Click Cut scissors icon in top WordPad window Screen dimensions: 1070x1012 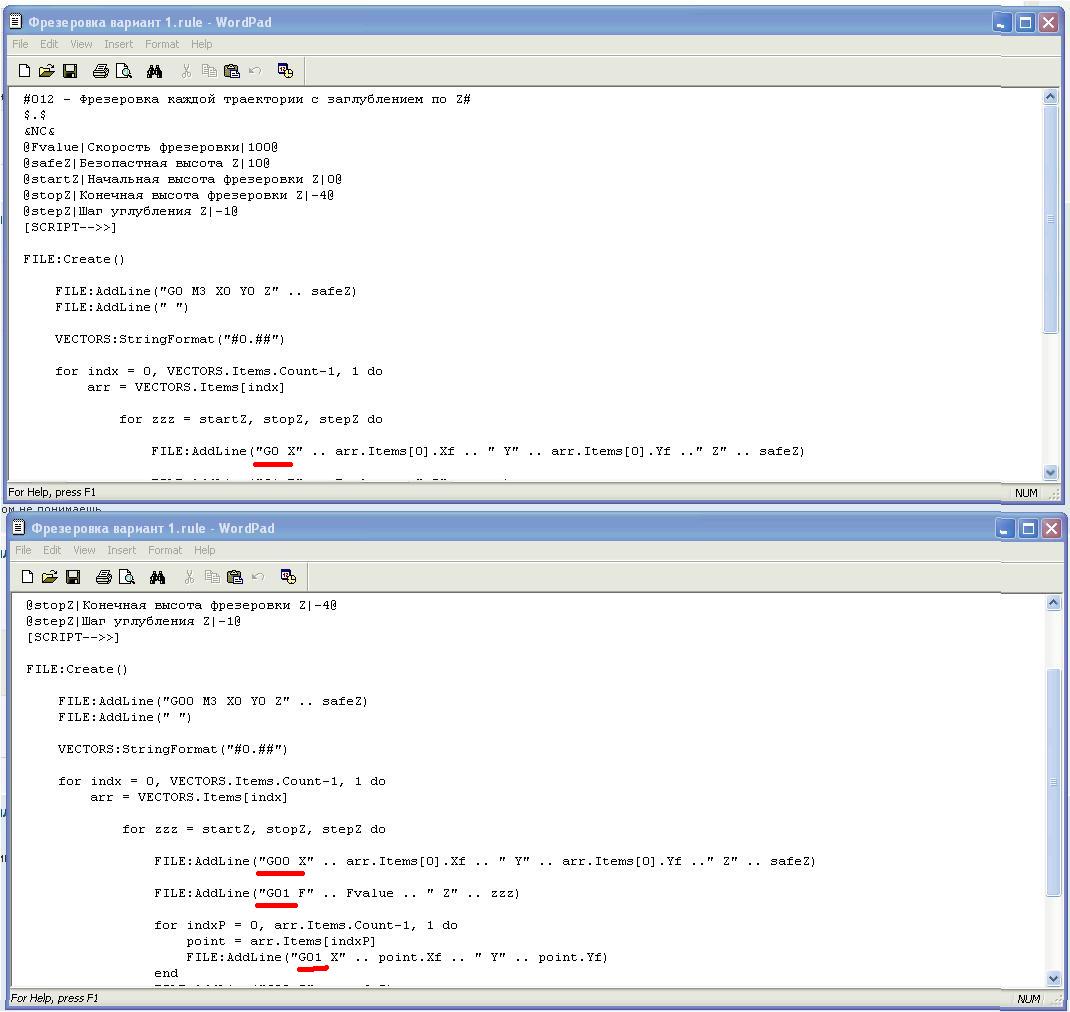click(x=186, y=71)
